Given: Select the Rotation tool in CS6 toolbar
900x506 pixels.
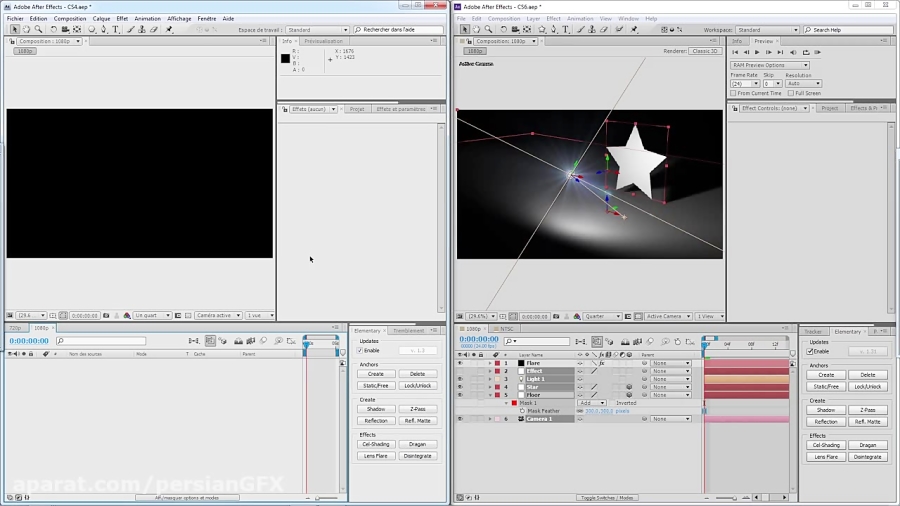Looking at the screenshot, I should click(503, 29).
